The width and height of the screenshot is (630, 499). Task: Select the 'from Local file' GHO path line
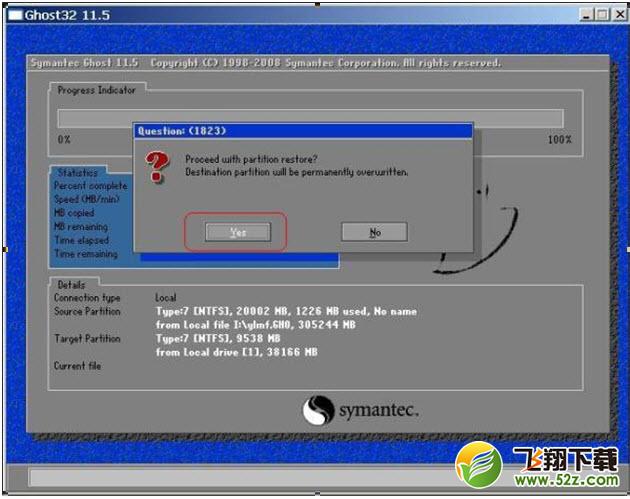256,325
